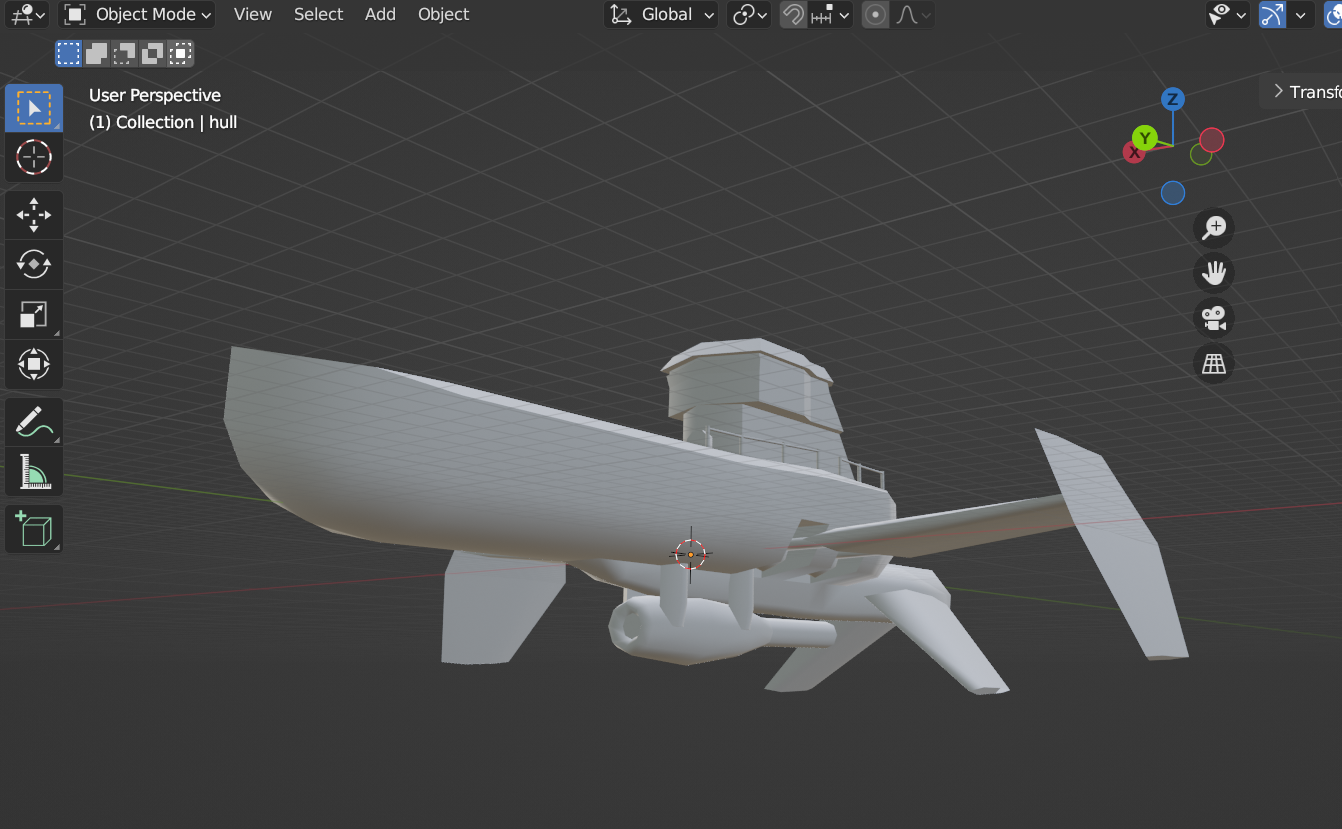Viewport: 1342px width, 829px height.
Task: Open the Object Mode dropdown
Action: [138, 15]
